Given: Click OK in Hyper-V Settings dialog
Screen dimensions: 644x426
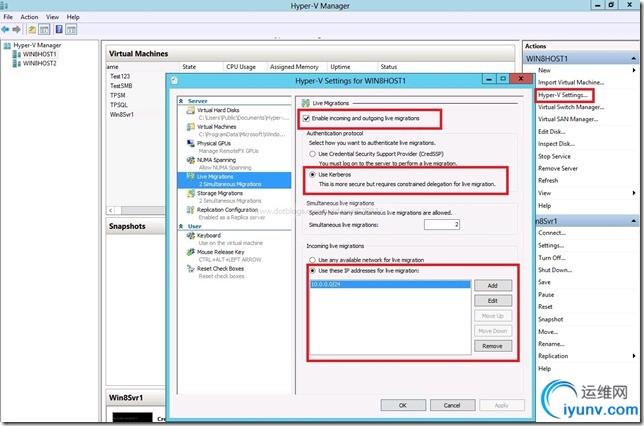Looking at the screenshot, I should [x=403, y=405].
